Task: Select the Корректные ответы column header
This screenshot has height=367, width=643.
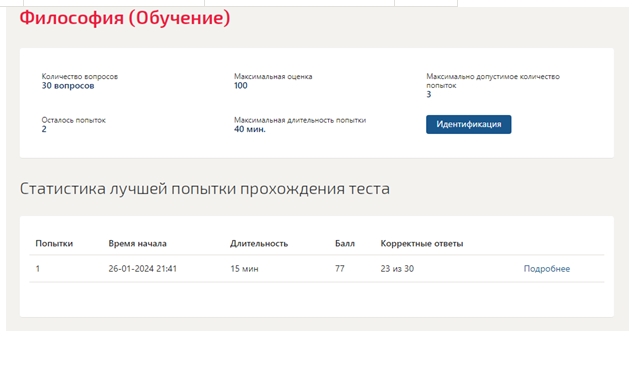Action: click(422, 243)
